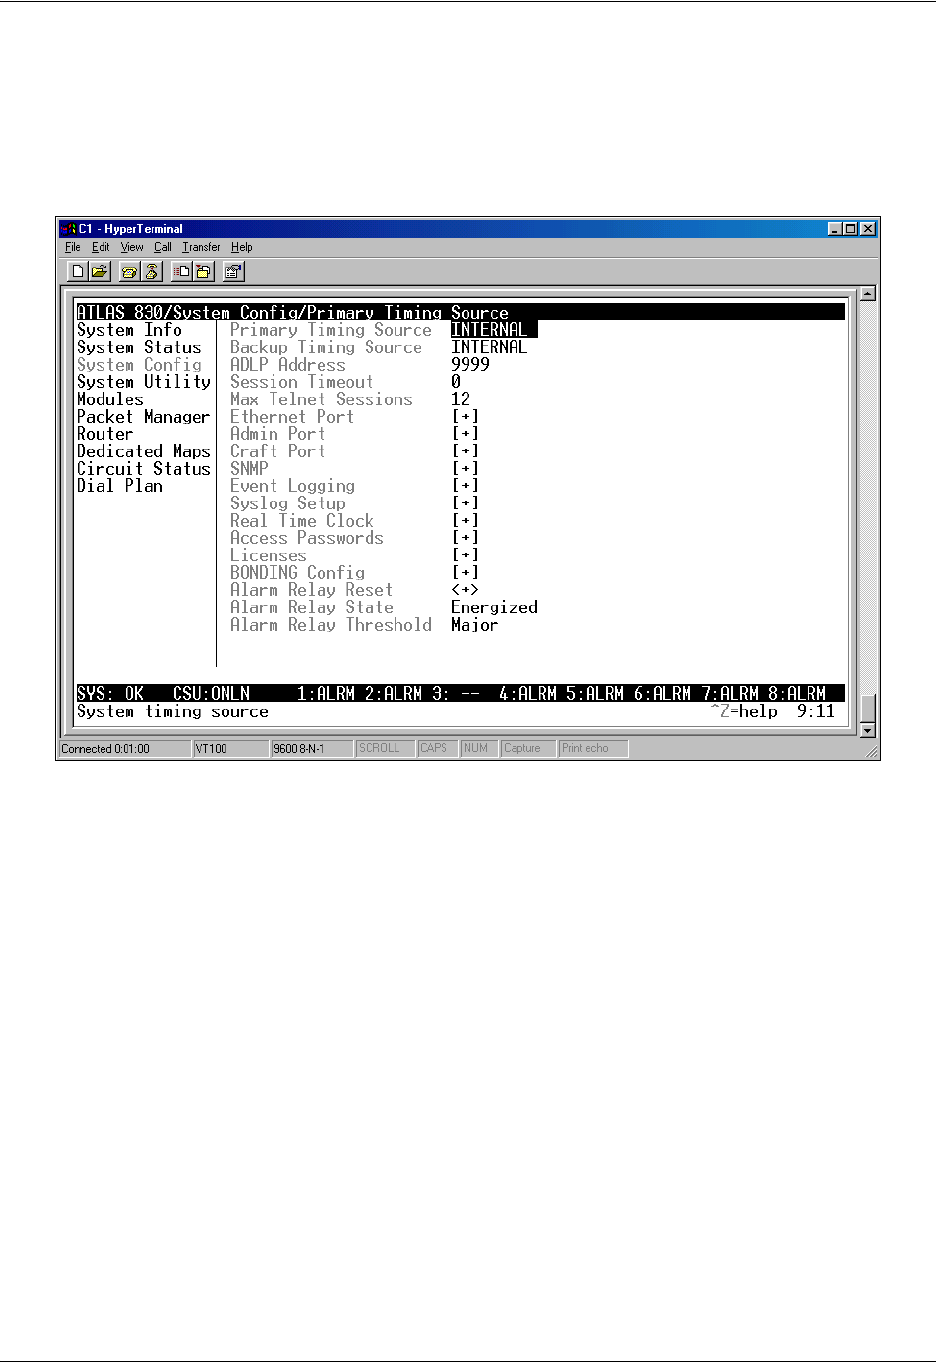Click the New connection toolbar icon
This screenshot has width=936, height=1362.
78,271
